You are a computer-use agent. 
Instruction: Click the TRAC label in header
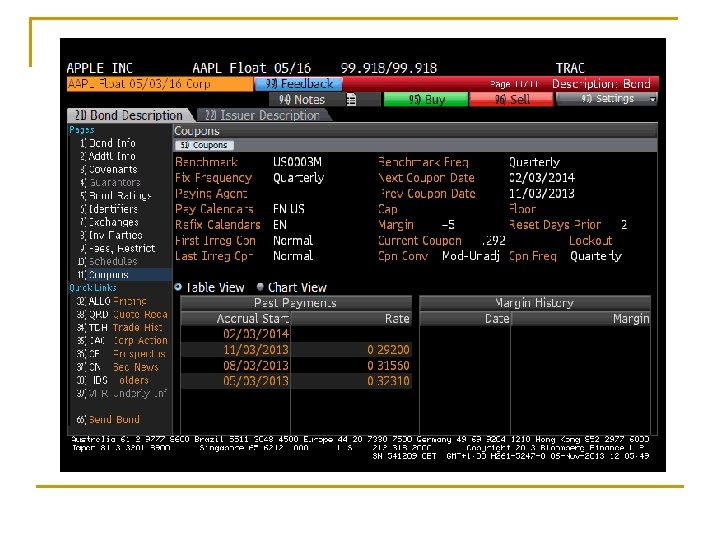click(x=570, y=68)
